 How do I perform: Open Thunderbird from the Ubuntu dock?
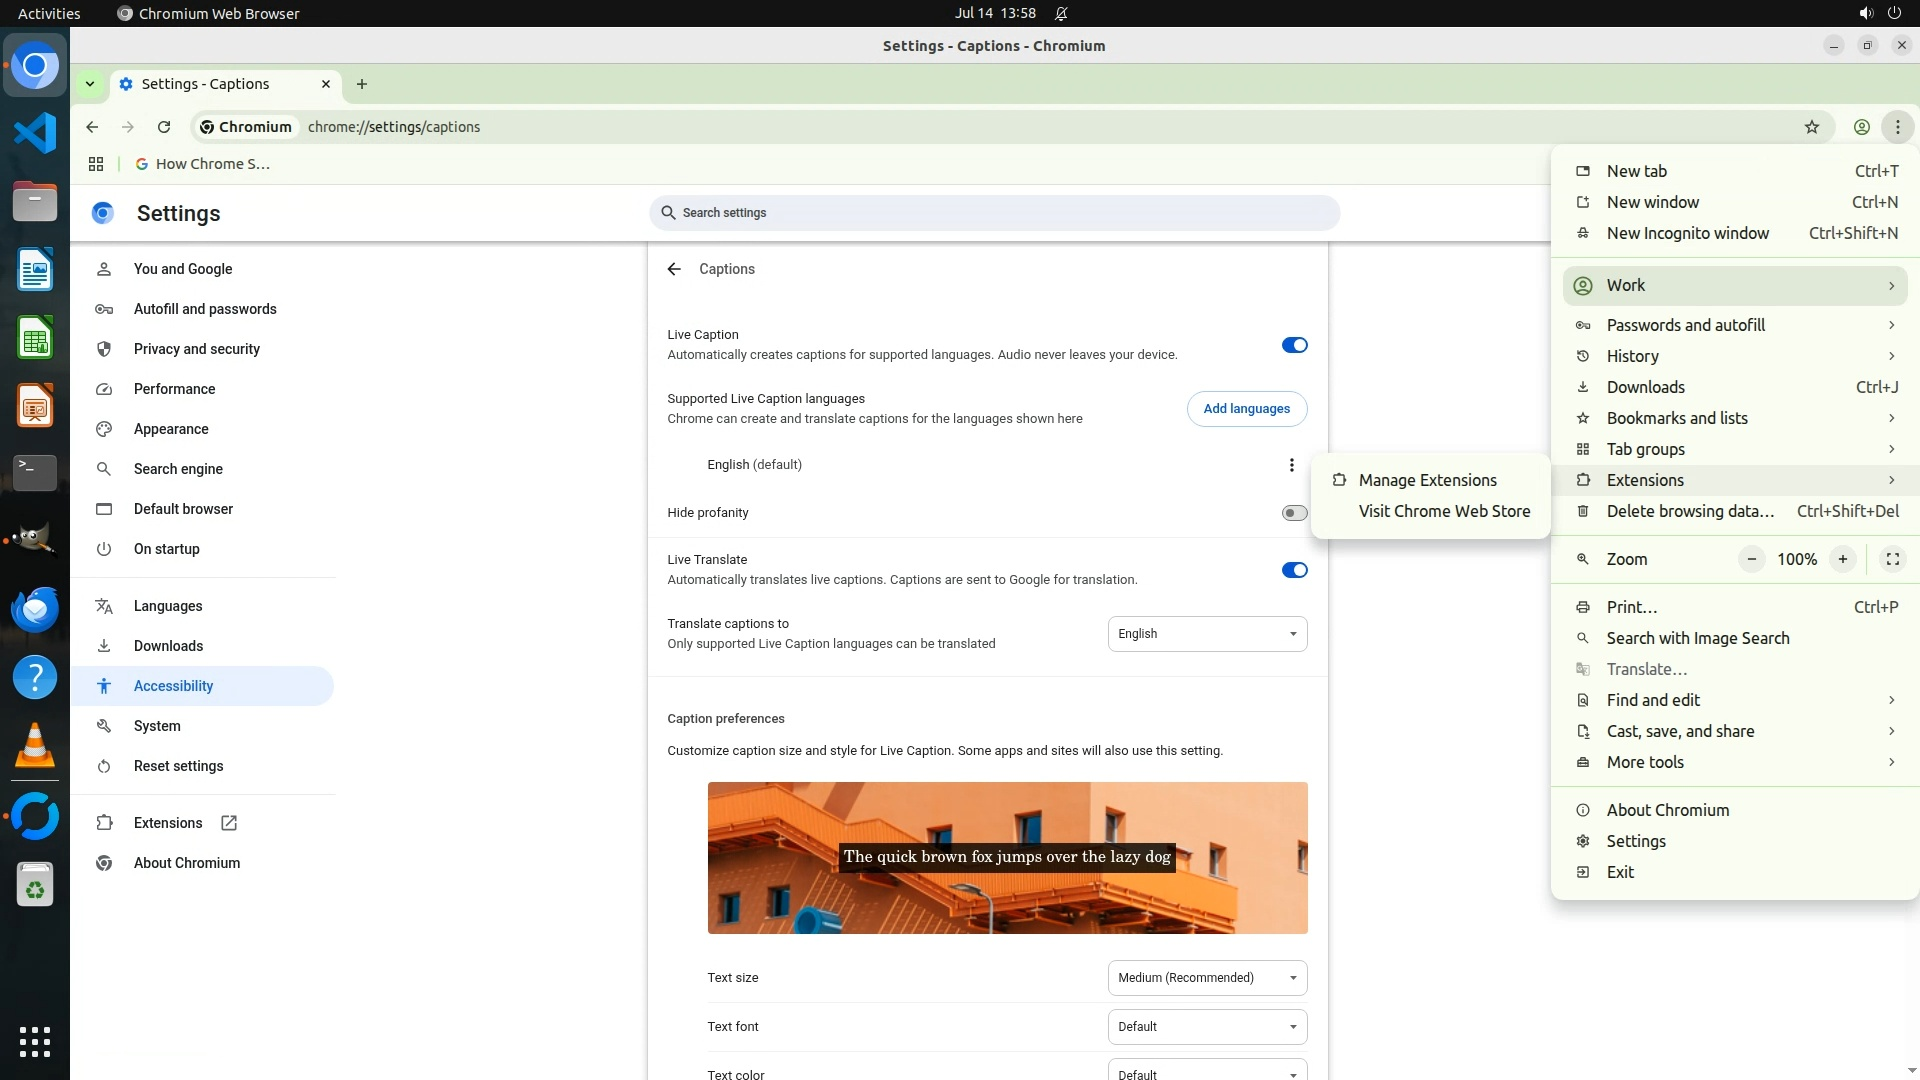(x=35, y=609)
